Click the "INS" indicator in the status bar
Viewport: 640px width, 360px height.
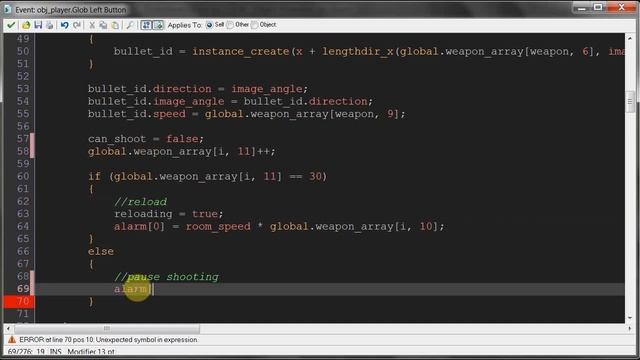(55, 352)
